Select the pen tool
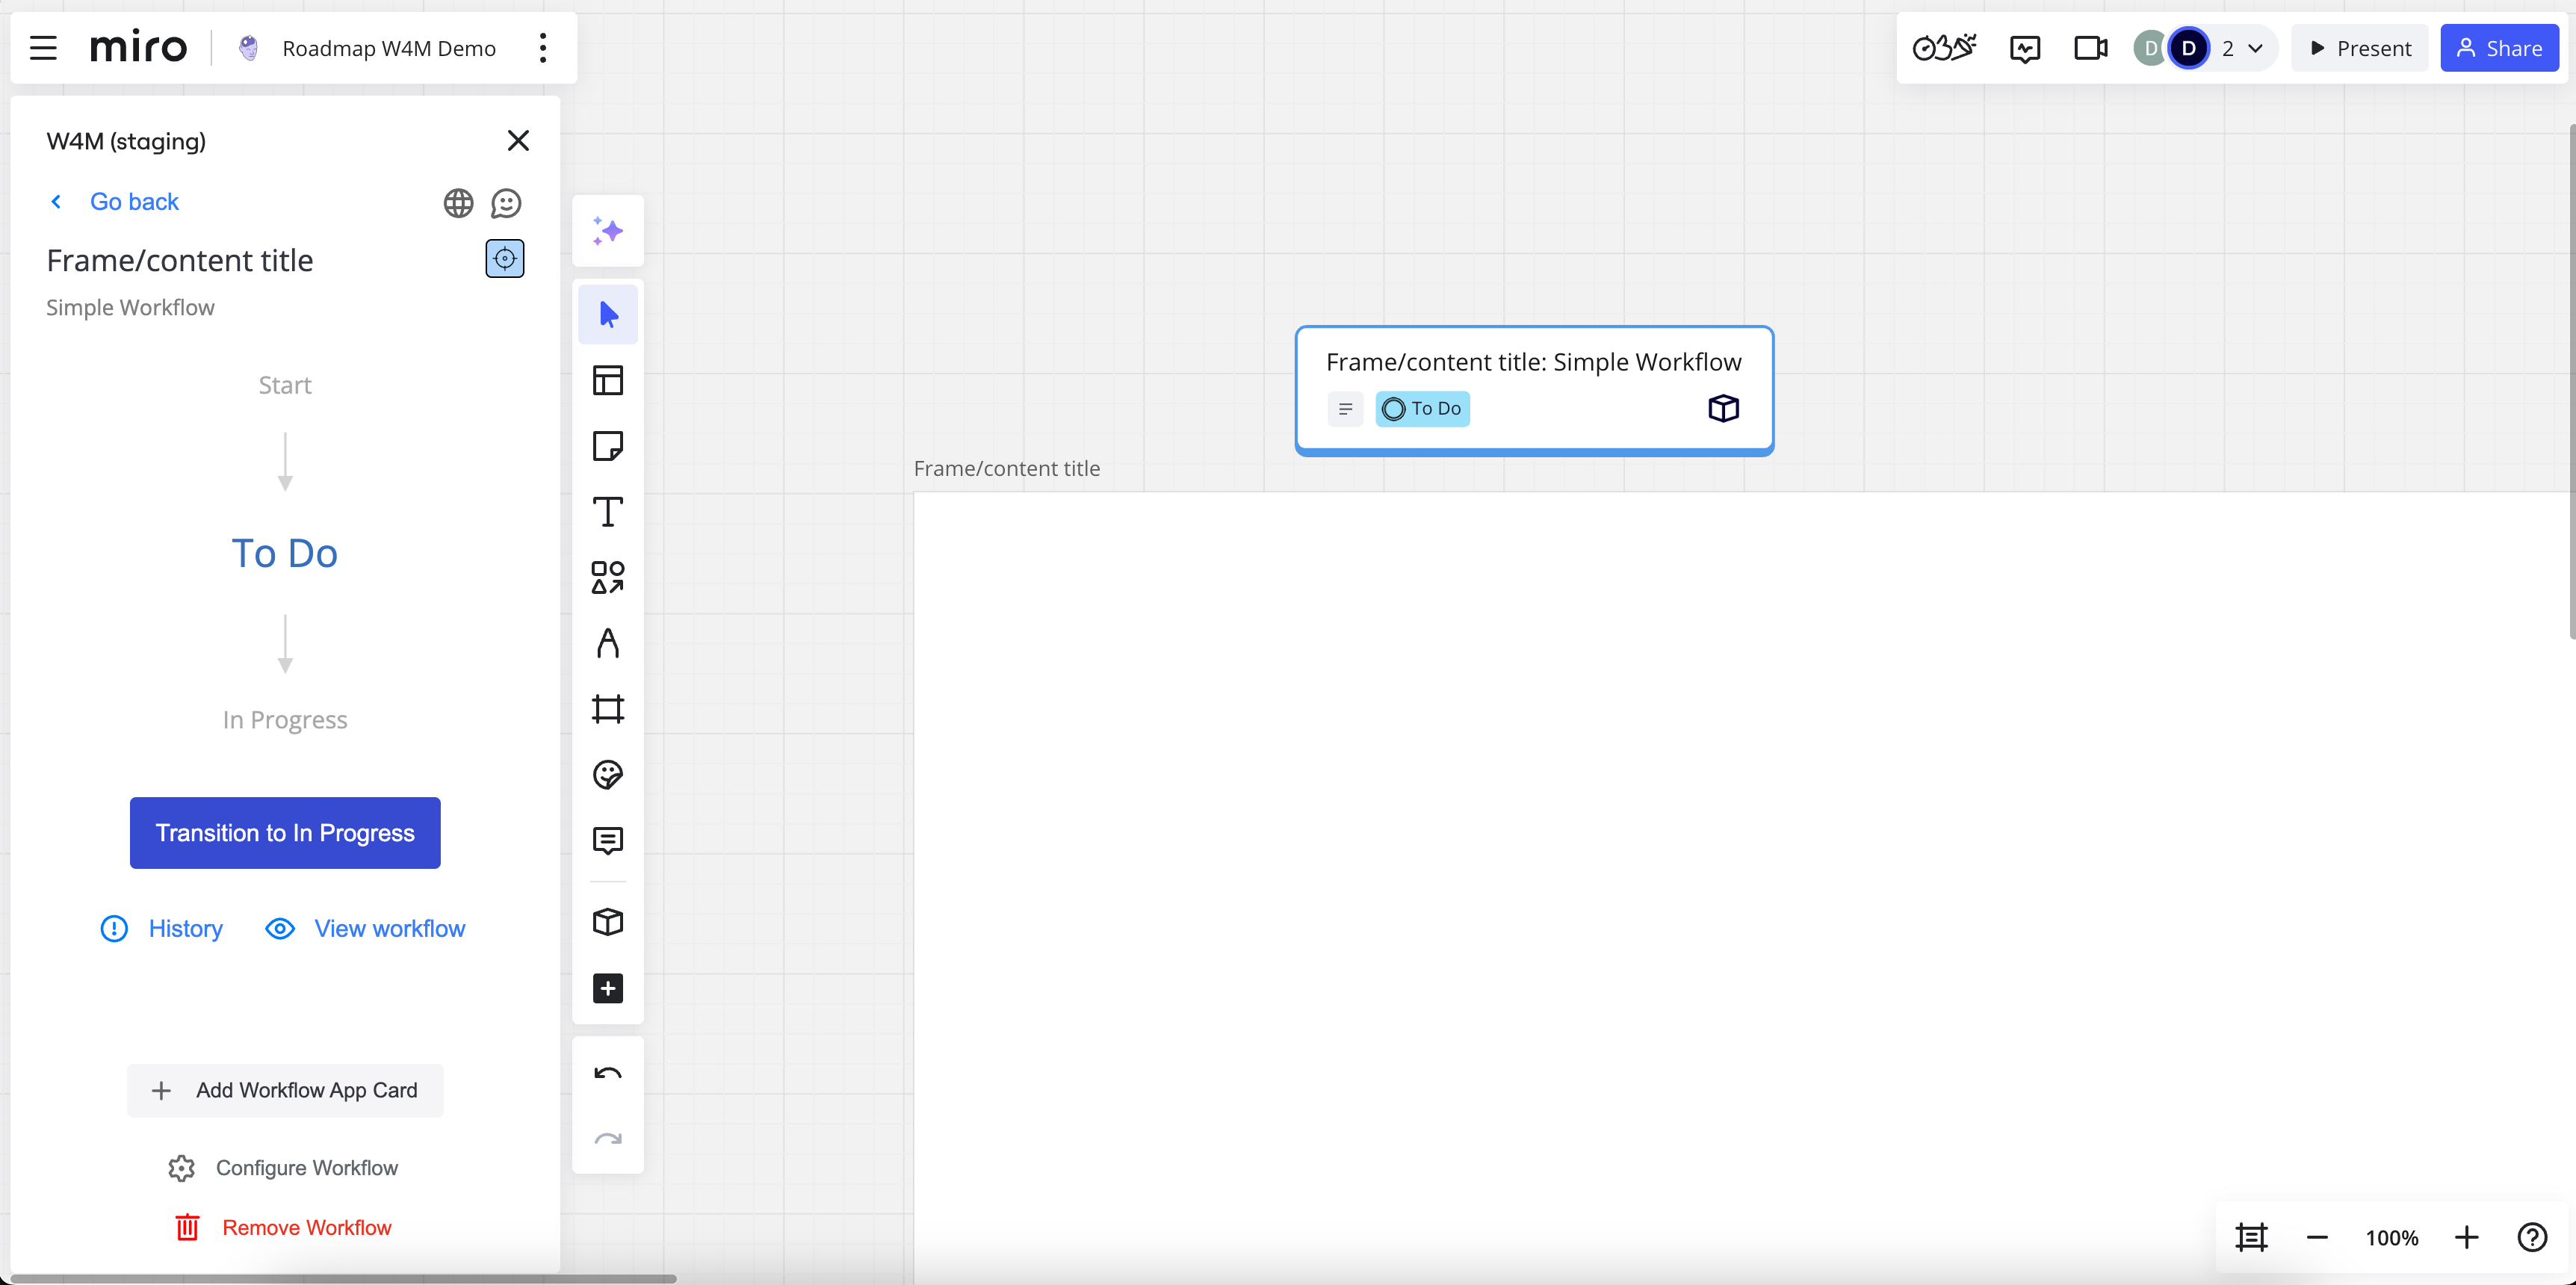Image resolution: width=2576 pixels, height=1285 pixels. tap(608, 643)
